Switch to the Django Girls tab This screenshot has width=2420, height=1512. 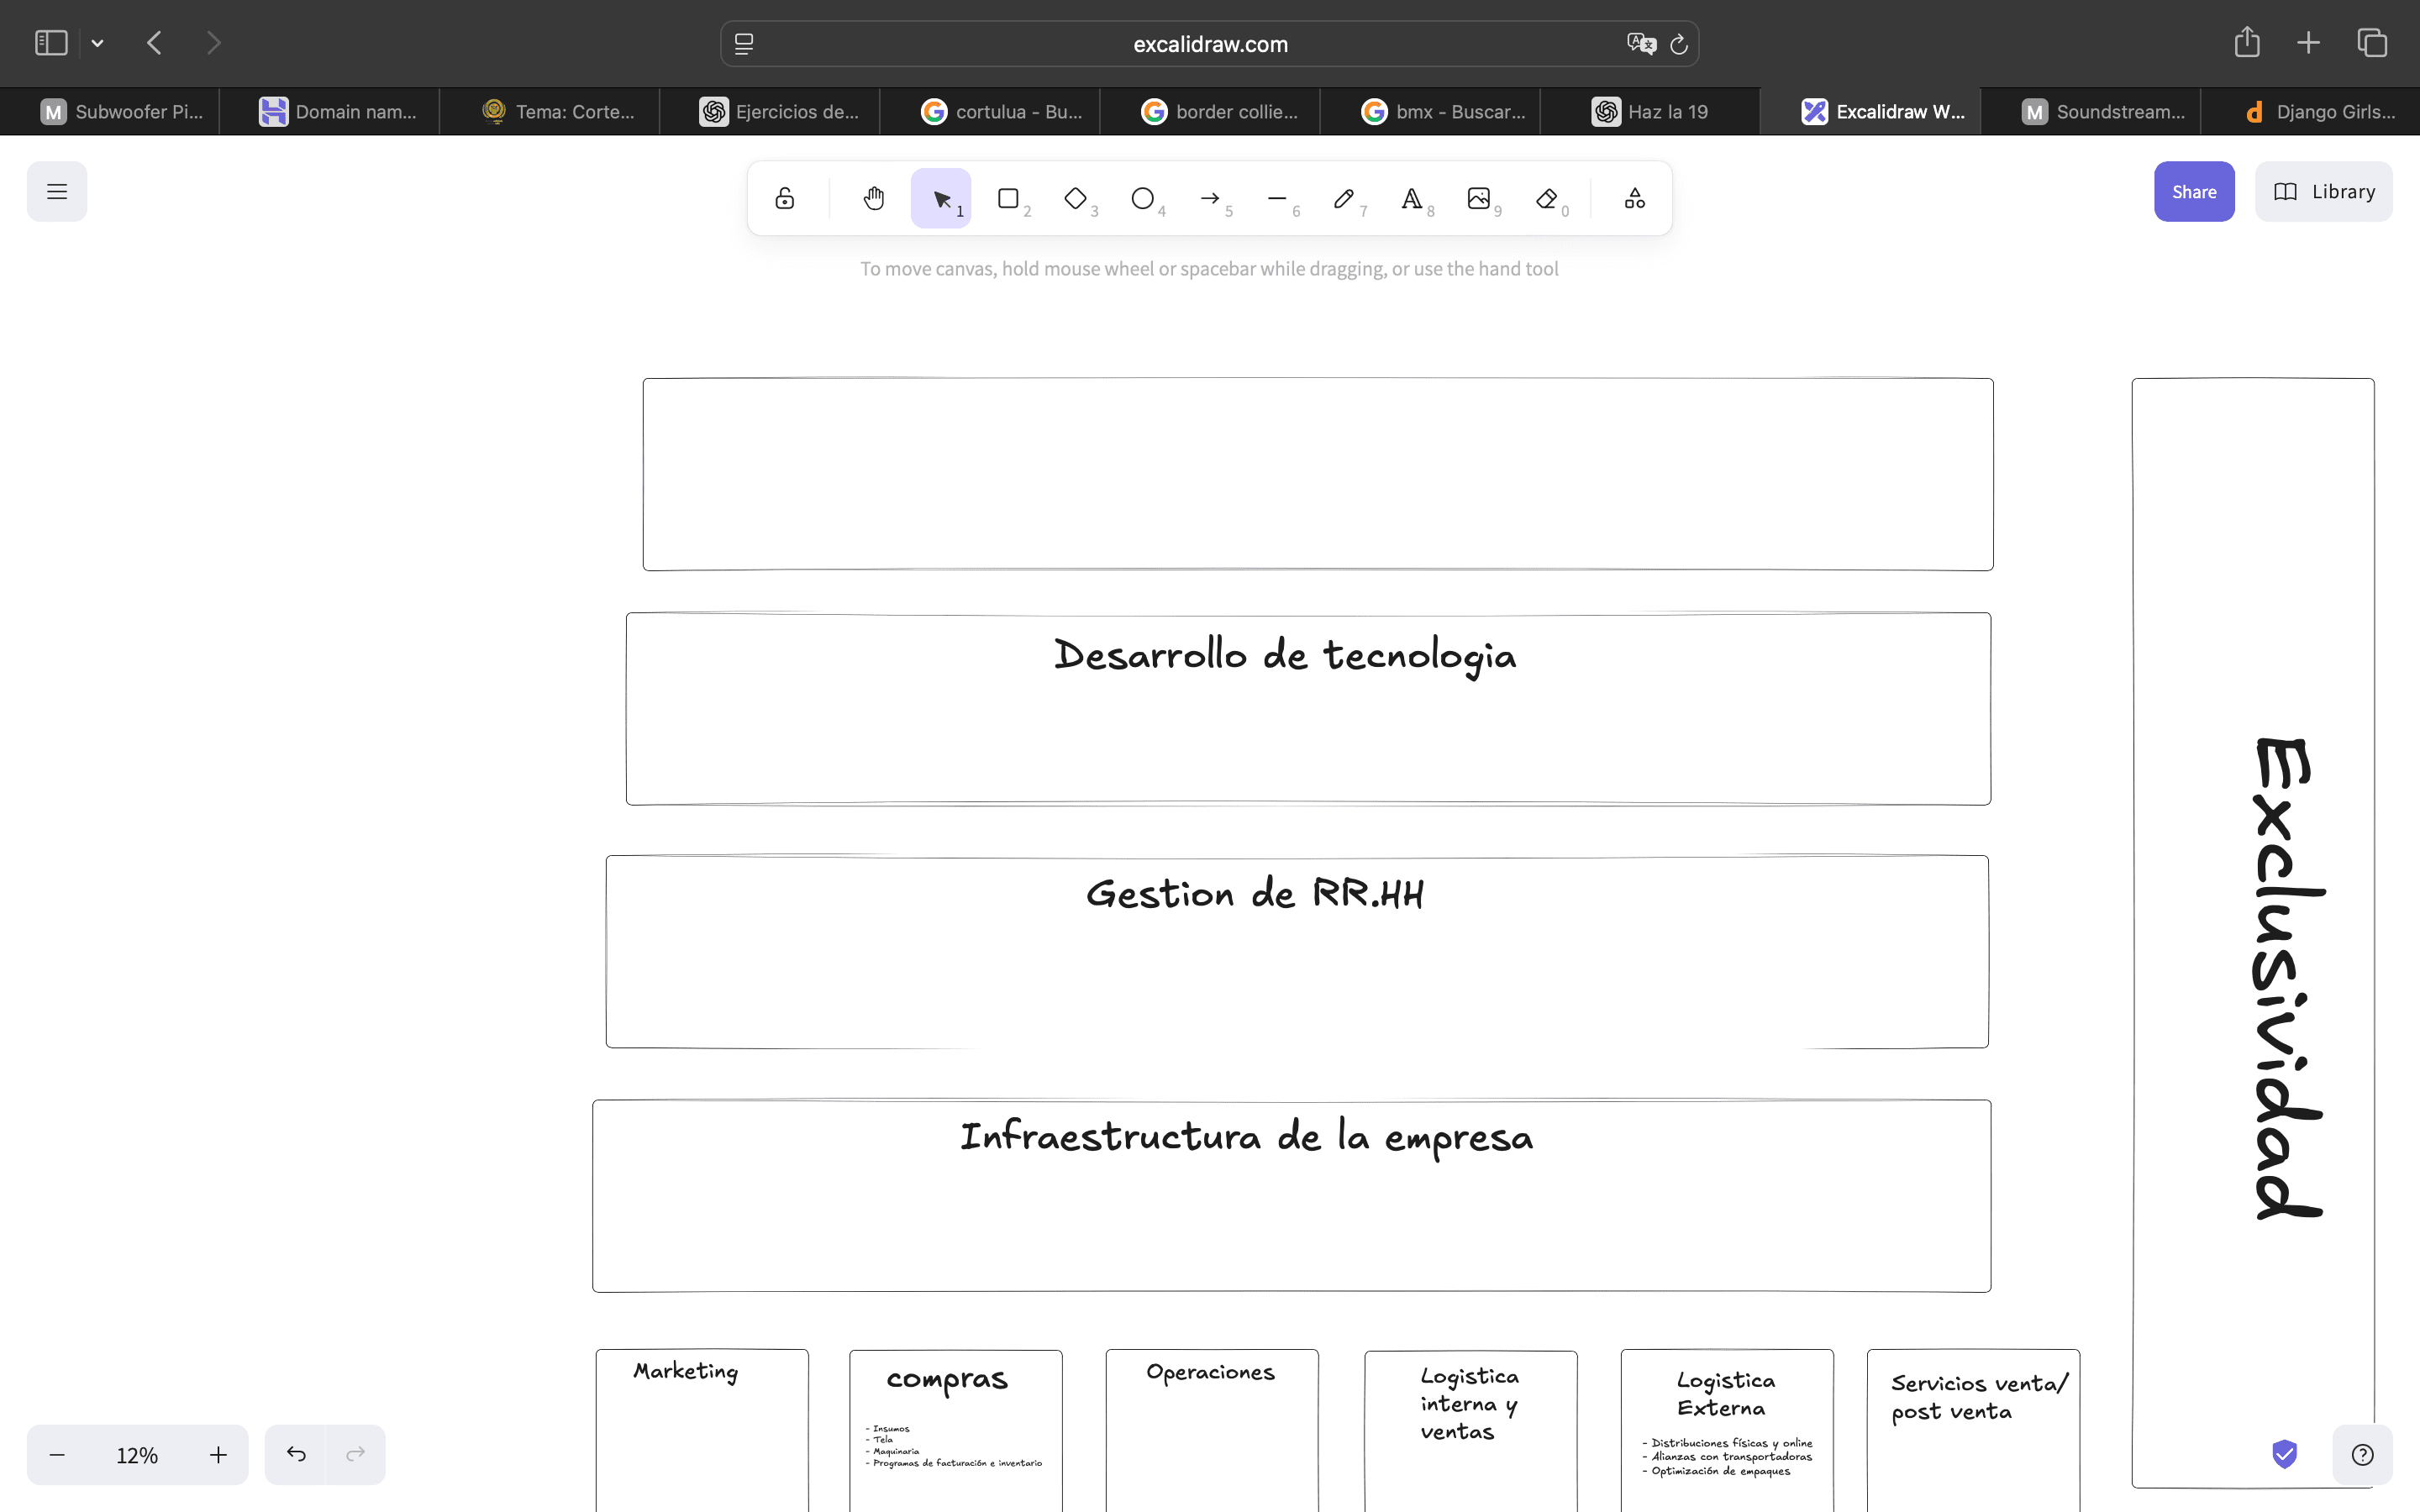2320,112
